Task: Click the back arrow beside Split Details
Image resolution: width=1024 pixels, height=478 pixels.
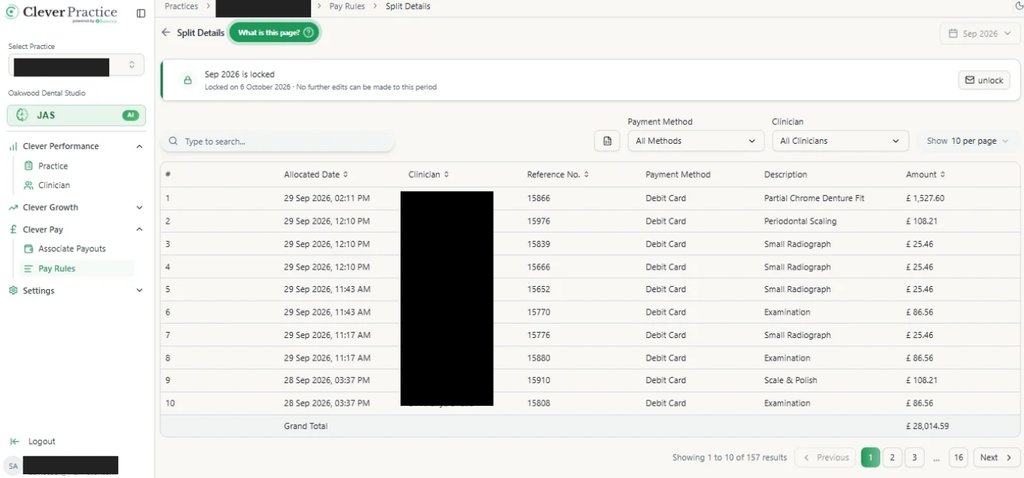Action: [166, 33]
